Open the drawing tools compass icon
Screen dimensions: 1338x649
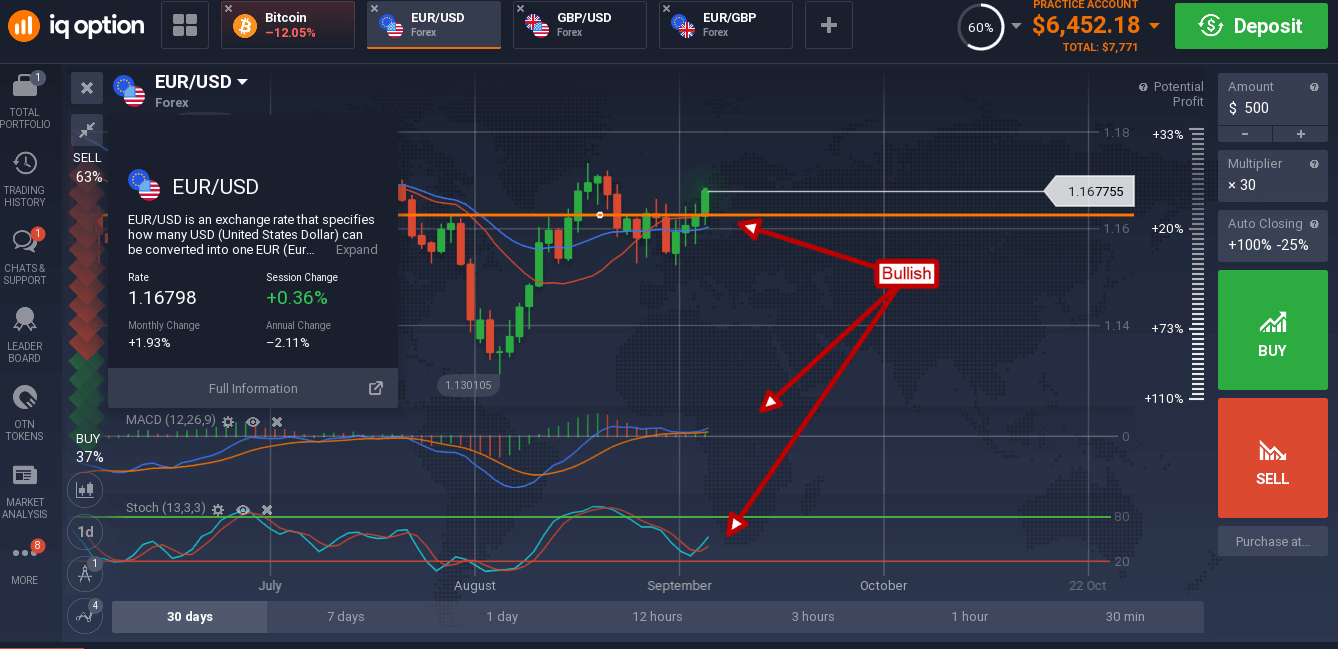point(85,574)
